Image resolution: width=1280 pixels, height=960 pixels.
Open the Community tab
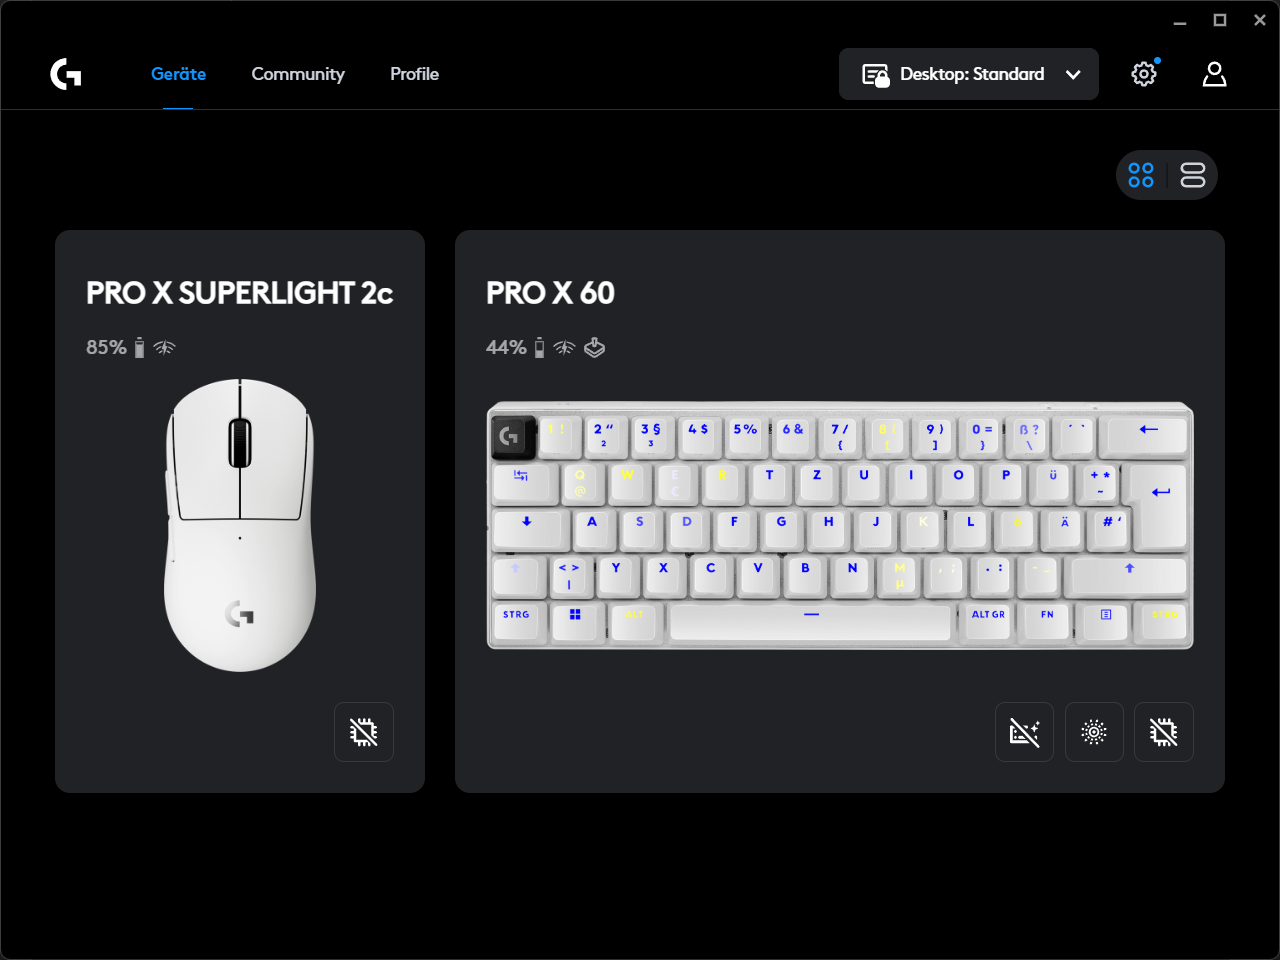[298, 74]
